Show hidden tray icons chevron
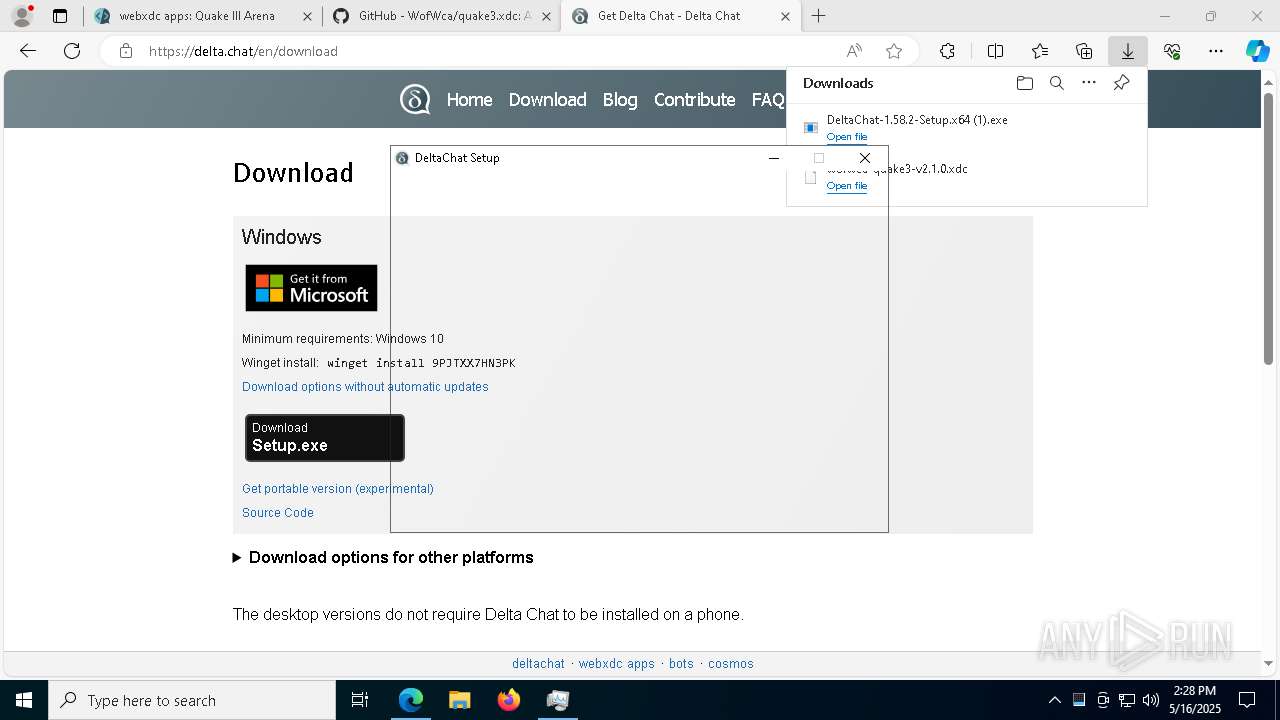This screenshot has width=1280, height=720. 1054,700
